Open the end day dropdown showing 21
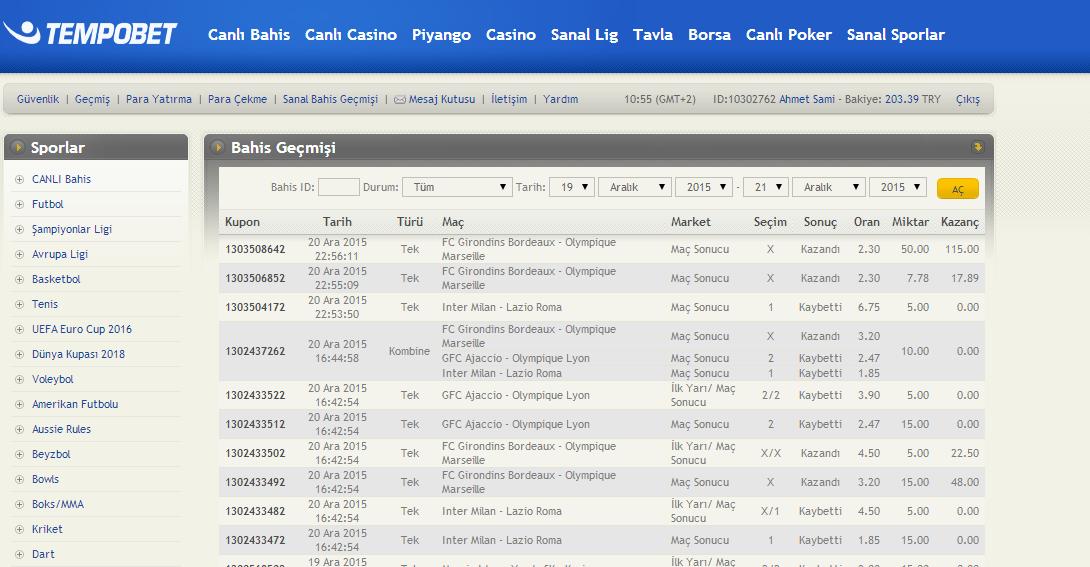Viewport: 1090px width, 567px height. pos(765,187)
